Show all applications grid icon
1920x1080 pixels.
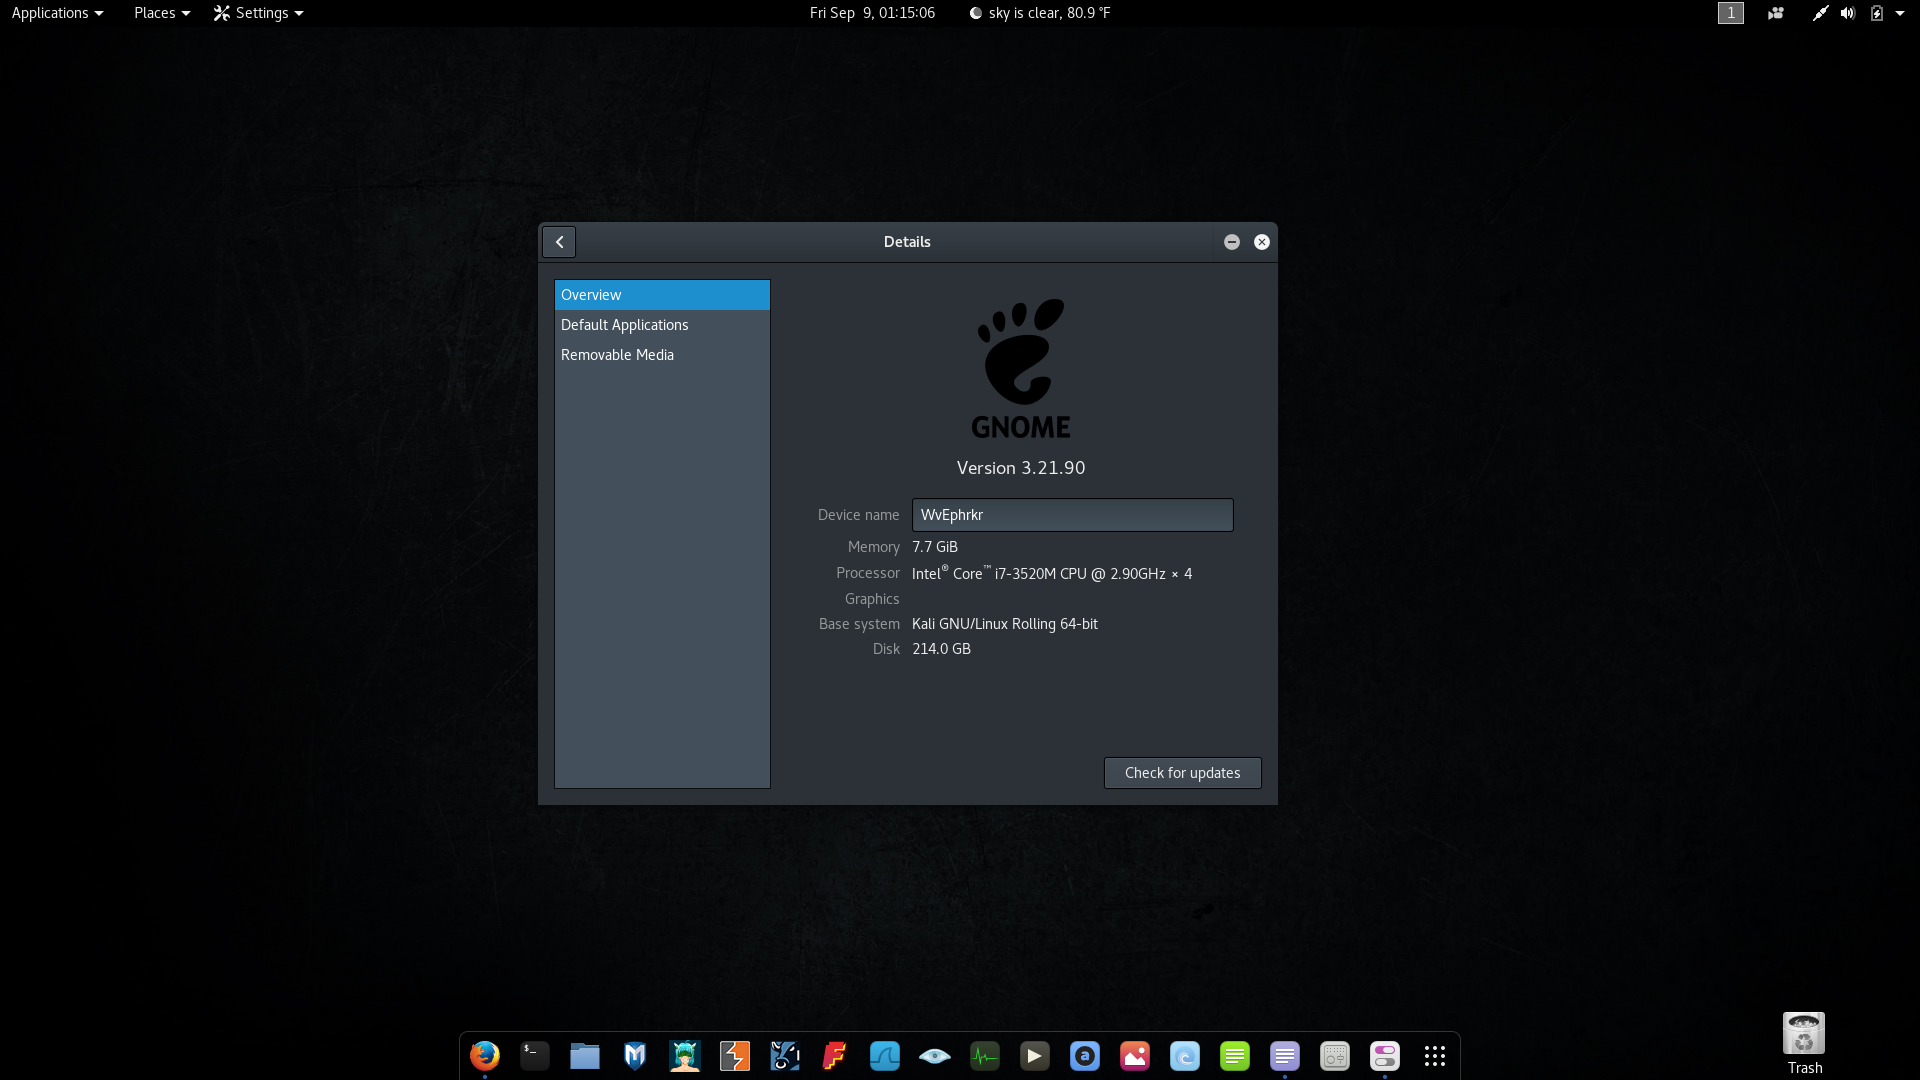pos(1435,1056)
